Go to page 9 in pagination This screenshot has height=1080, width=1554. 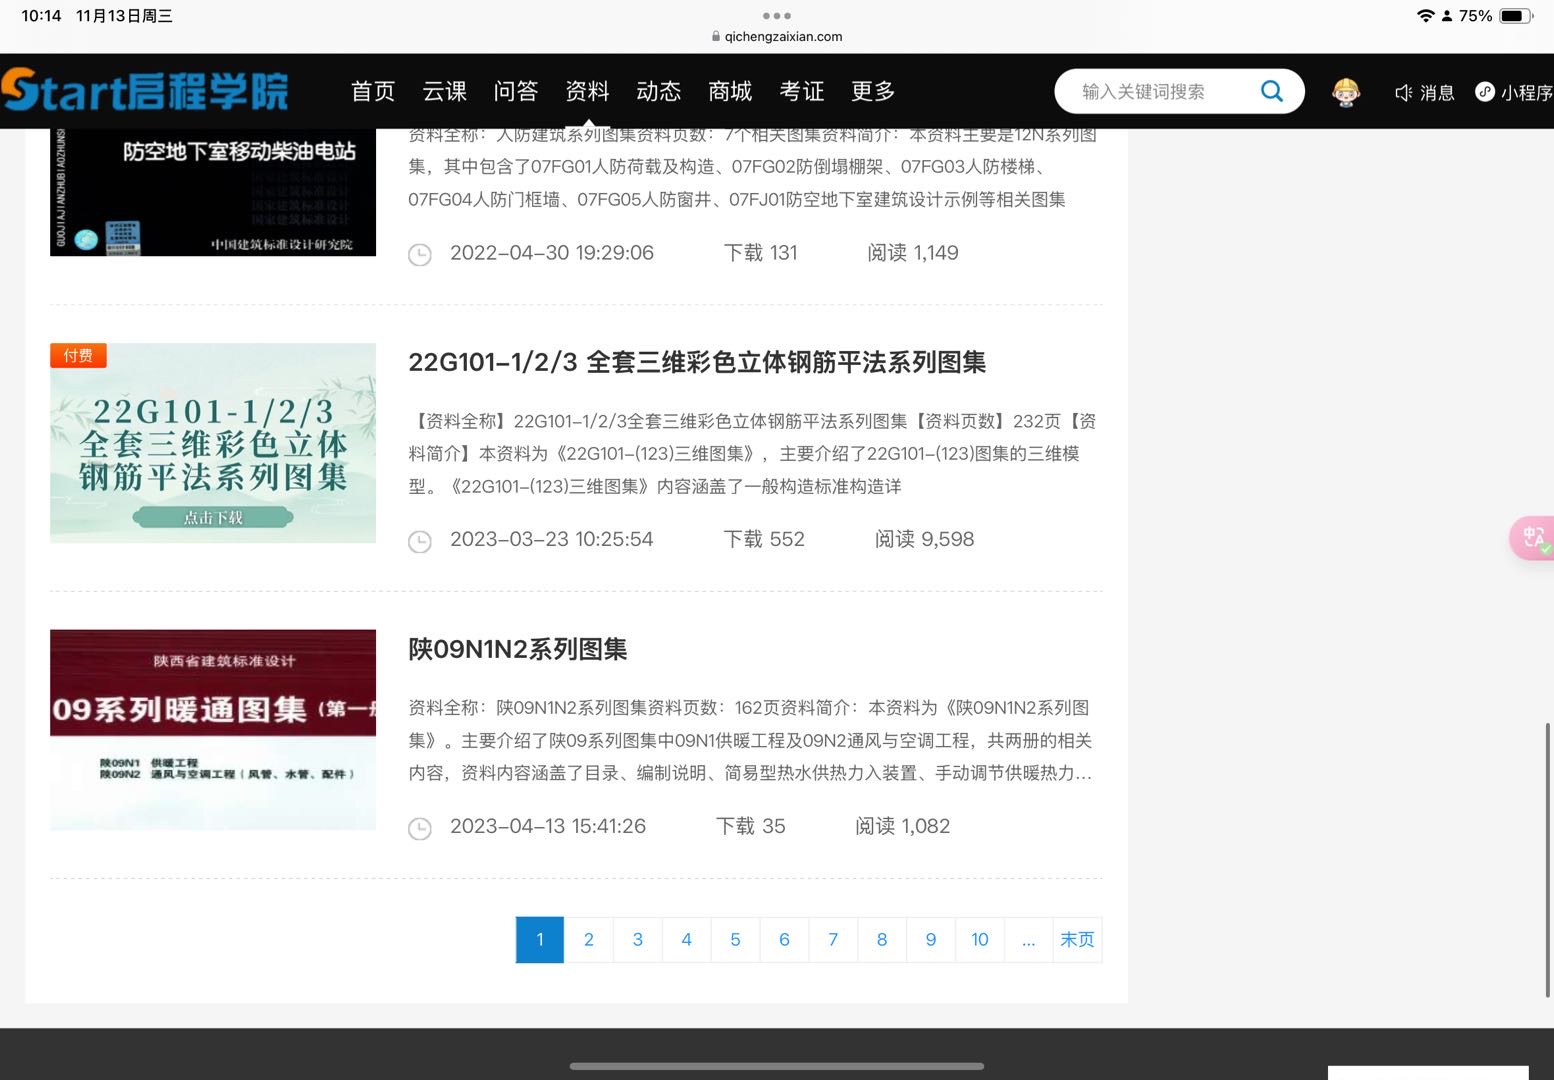point(931,939)
